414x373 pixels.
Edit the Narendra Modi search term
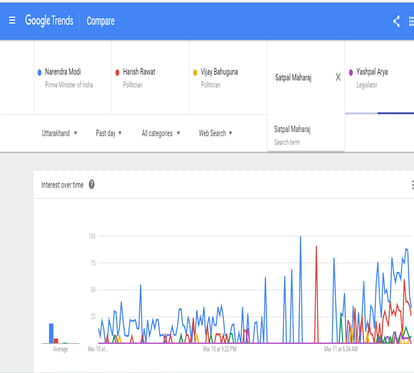point(72,77)
